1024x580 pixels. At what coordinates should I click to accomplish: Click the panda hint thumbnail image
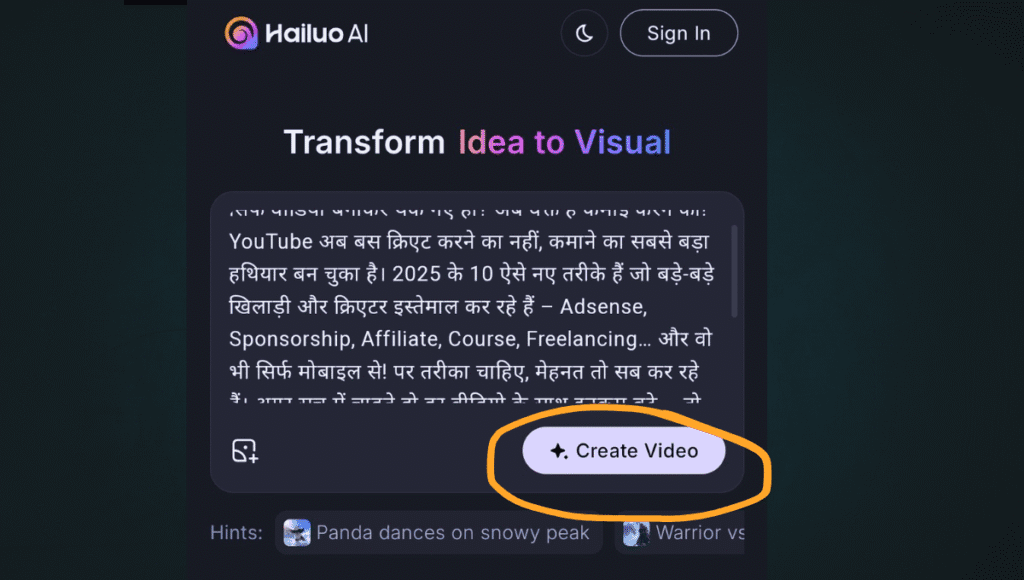[x=297, y=533]
